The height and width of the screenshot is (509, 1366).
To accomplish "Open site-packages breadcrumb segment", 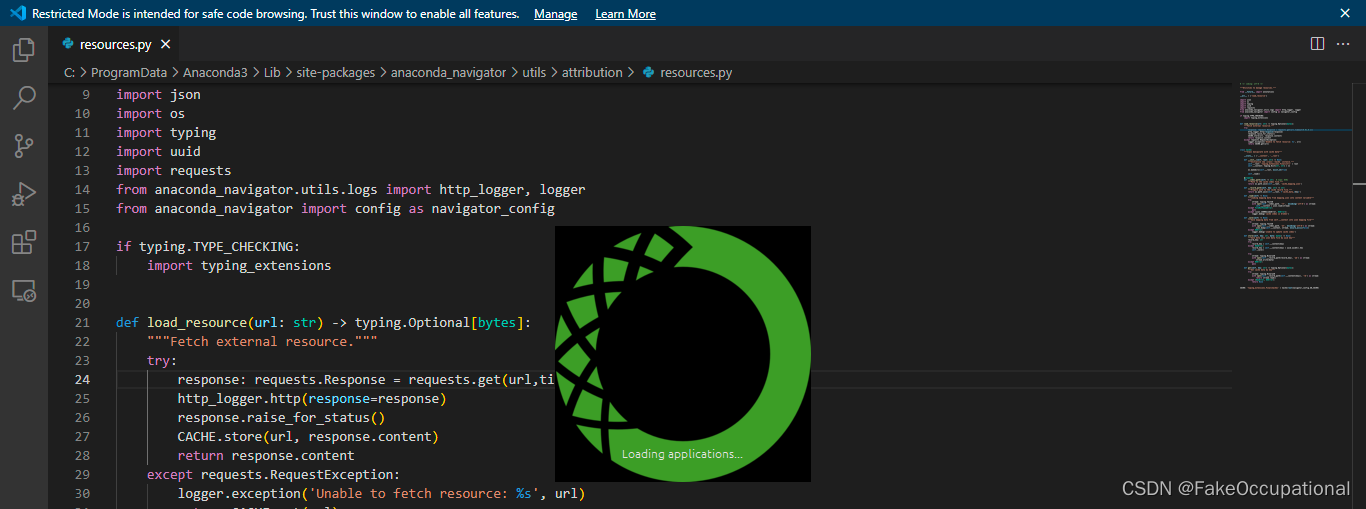I will [336, 72].
